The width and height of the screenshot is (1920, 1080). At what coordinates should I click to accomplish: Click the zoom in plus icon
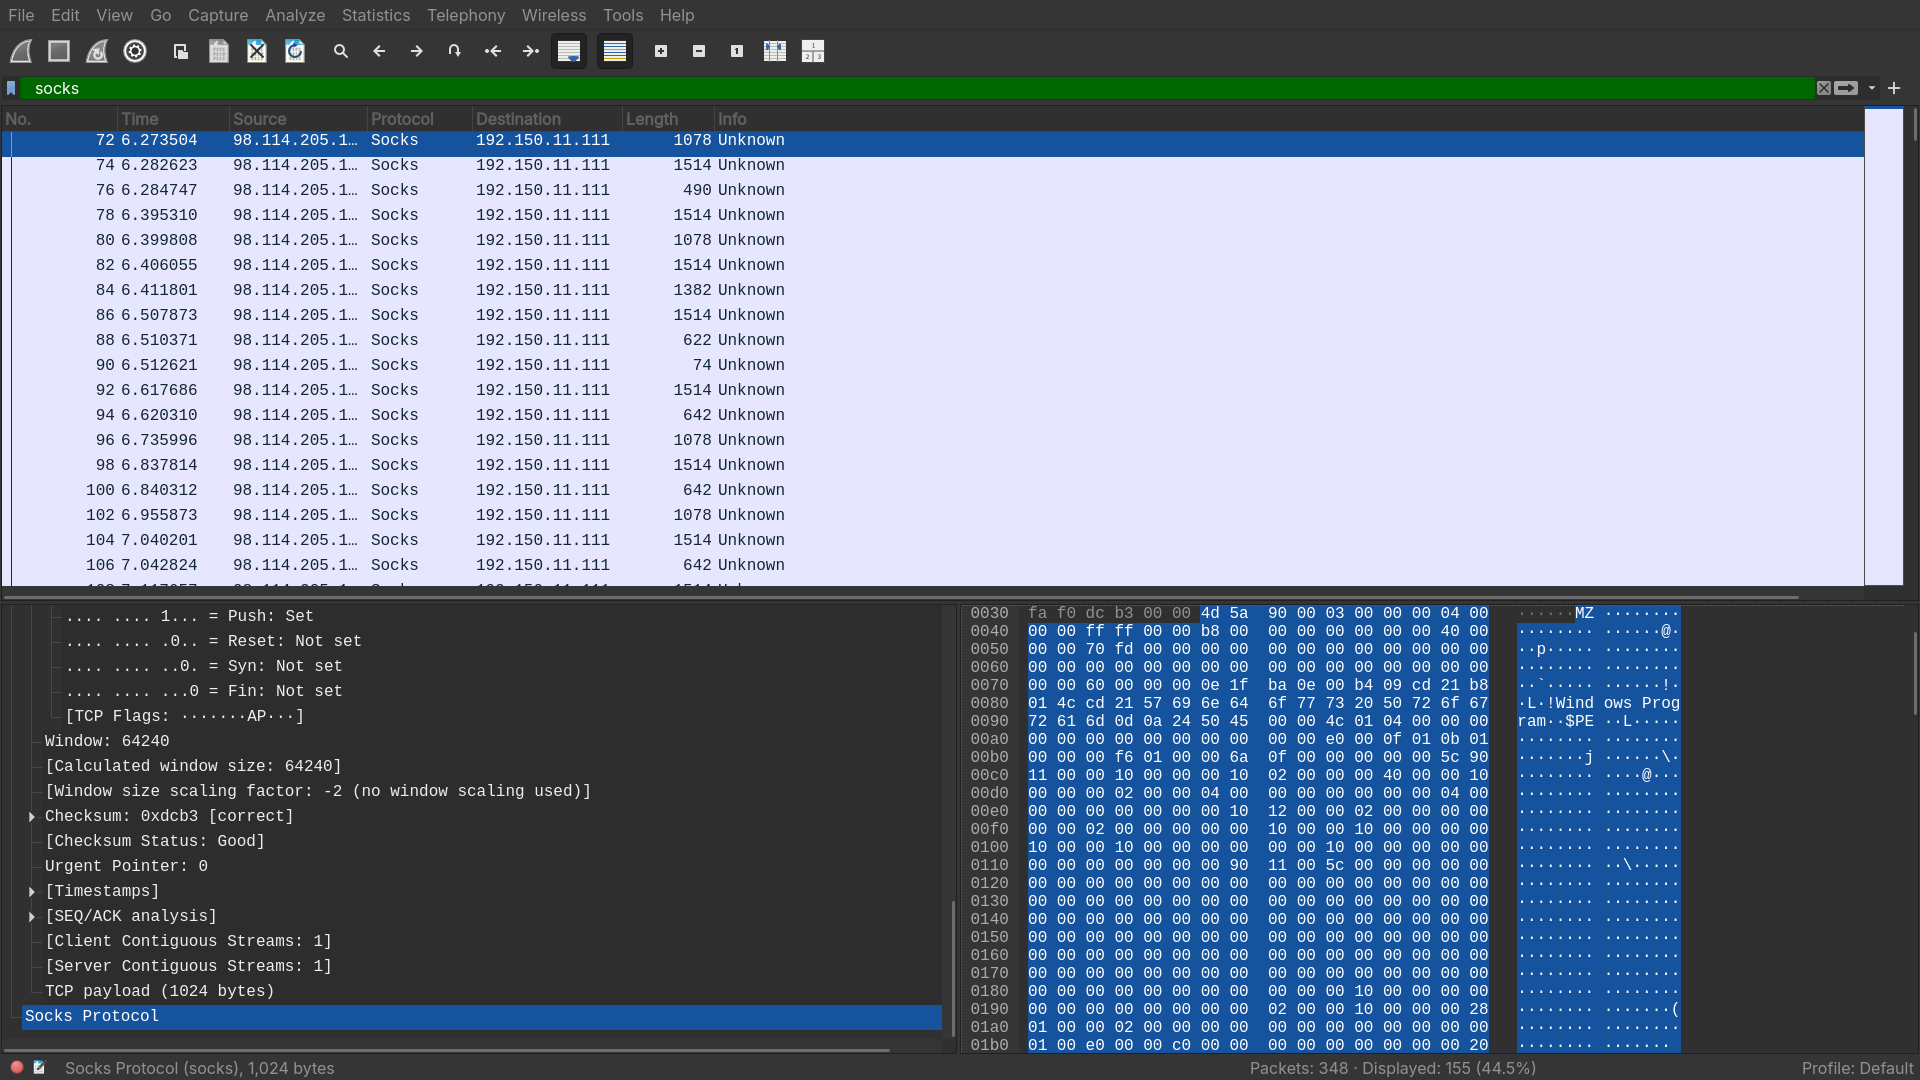click(x=661, y=51)
